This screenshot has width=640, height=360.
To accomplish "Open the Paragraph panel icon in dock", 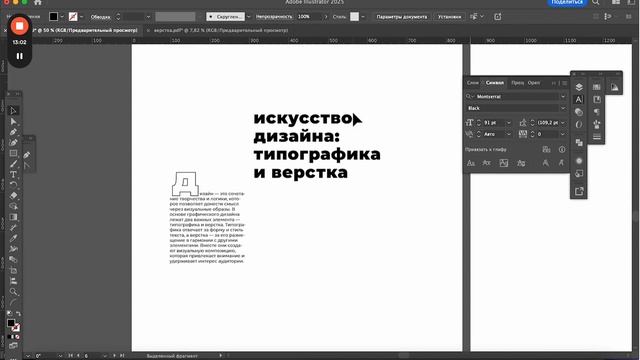I will [597, 112].
